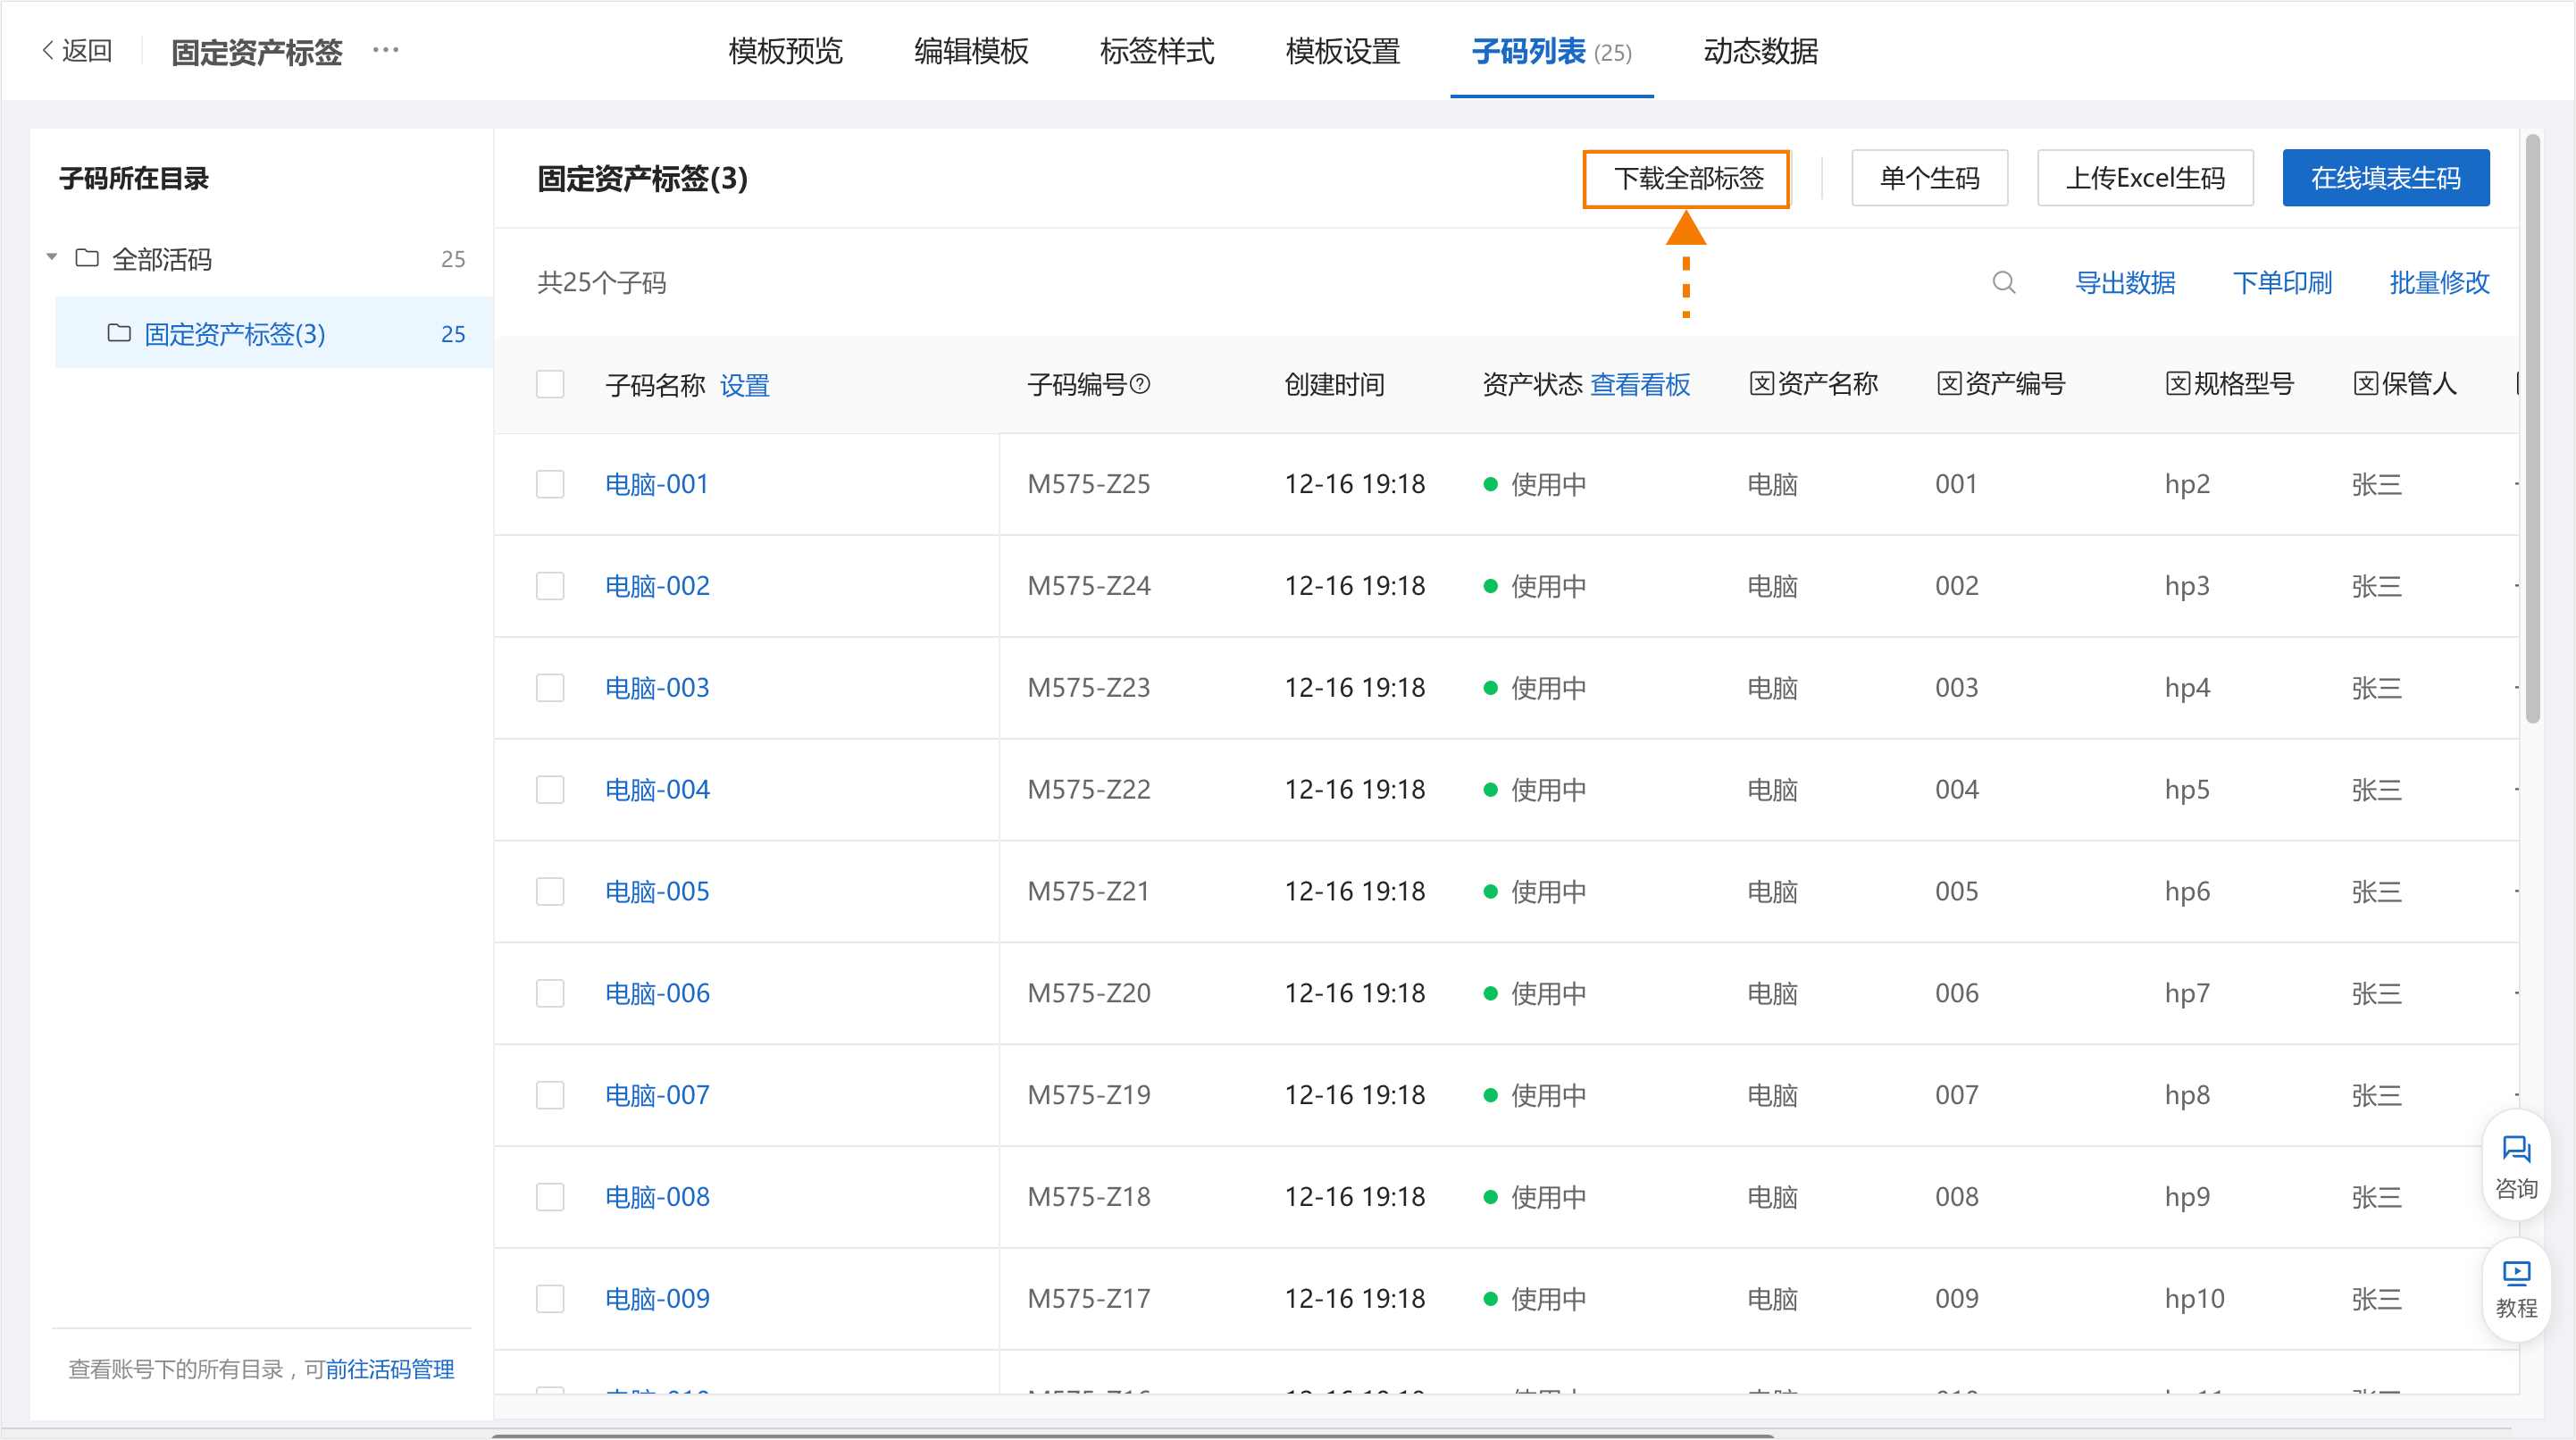Open 查看看板 link

click(x=1640, y=384)
